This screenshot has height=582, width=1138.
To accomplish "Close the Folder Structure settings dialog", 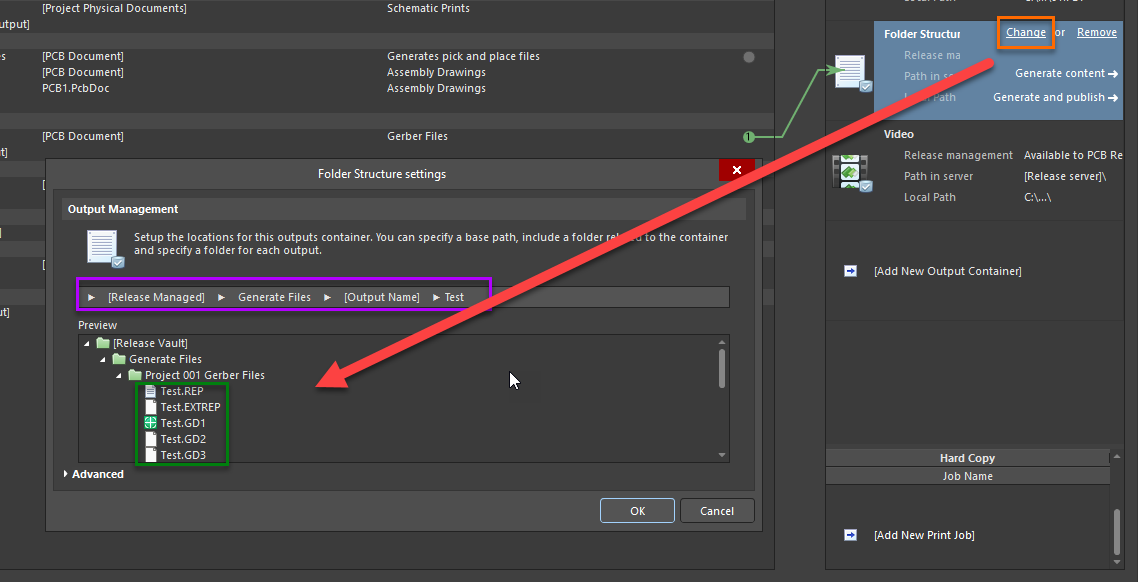I will (737, 170).
